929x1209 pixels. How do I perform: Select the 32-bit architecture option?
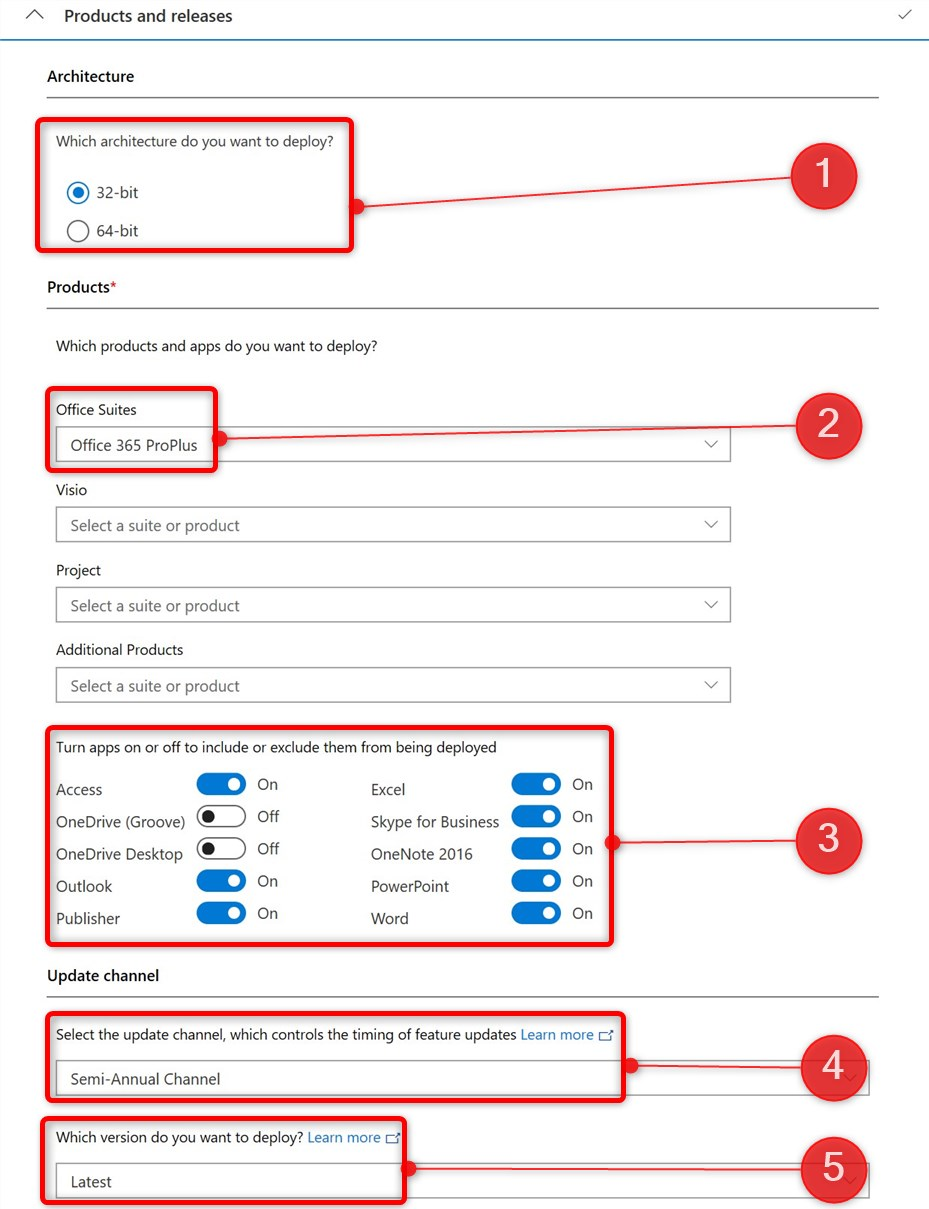click(77, 192)
